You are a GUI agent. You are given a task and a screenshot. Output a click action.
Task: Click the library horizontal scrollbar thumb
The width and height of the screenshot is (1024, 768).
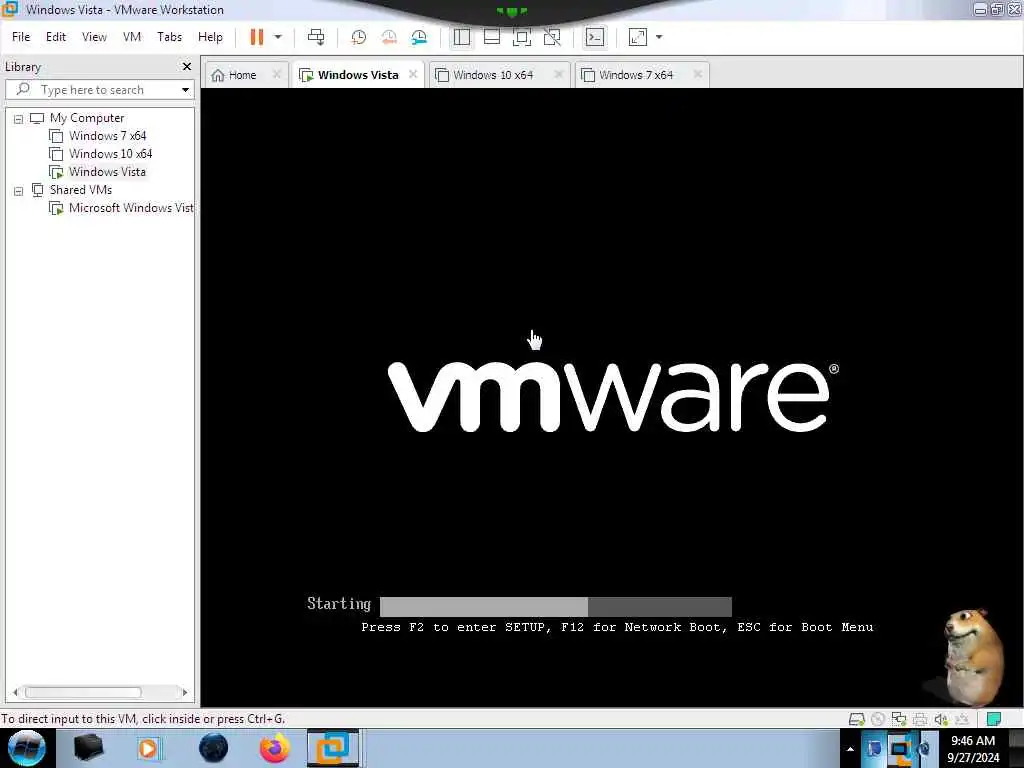pyautogui.click(x=83, y=692)
